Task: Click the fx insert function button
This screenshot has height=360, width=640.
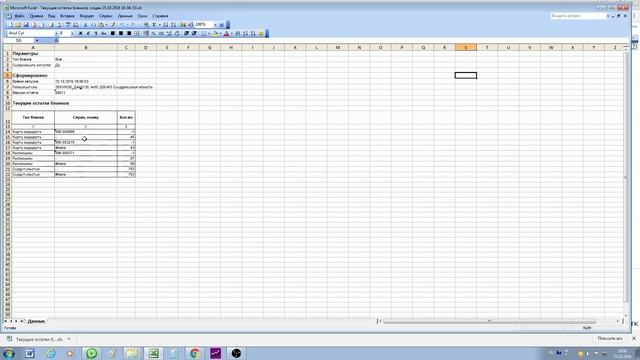Action: click(x=57, y=40)
